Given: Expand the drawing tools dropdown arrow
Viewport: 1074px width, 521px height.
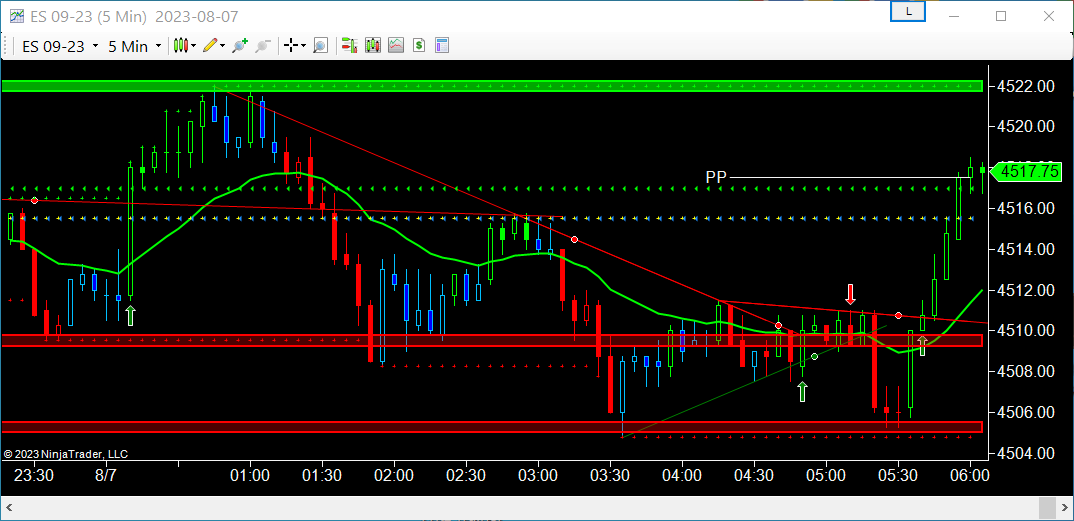Looking at the screenshot, I should click(x=223, y=46).
